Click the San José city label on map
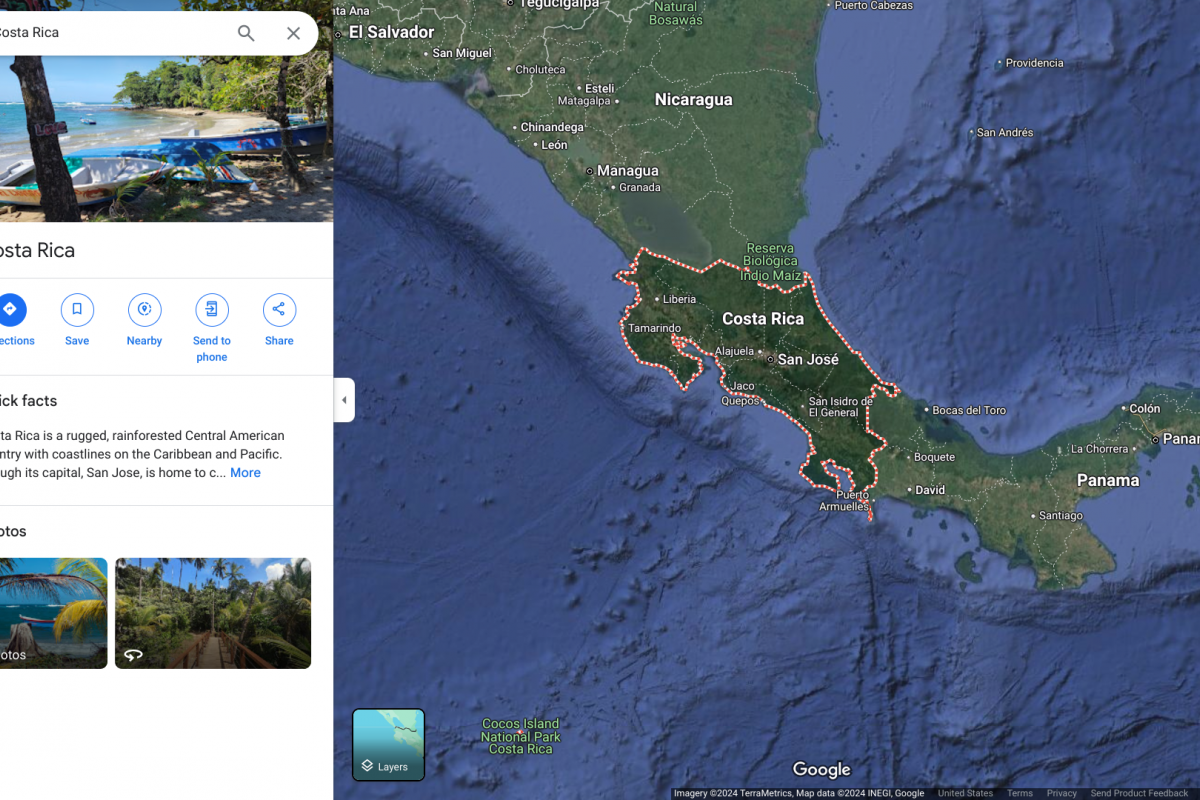Screen dimensions: 1200x800 pyautogui.click(x=807, y=360)
